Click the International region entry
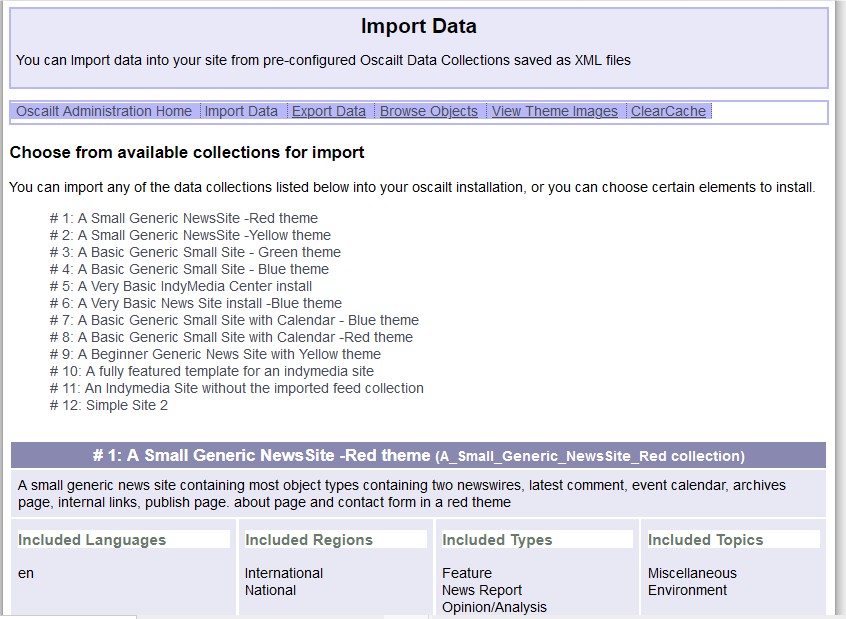Screen dimensions: 846x619 pos(284,573)
